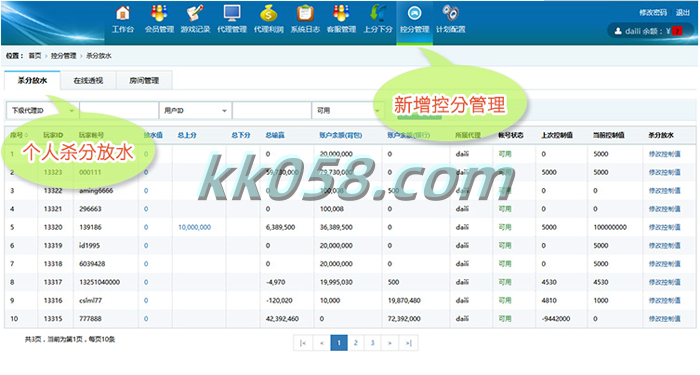This screenshot has width=700, height=375.
Task: Click the 上次控制值 column header
Action: tap(557, 135)
